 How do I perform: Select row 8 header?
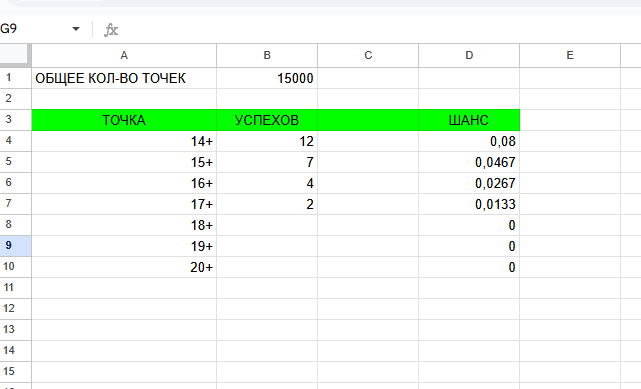pyautogui.click(x=16, y=225)
